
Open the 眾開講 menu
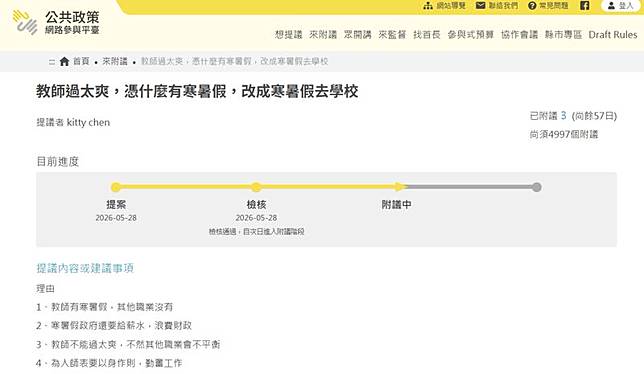click(357, 34)
